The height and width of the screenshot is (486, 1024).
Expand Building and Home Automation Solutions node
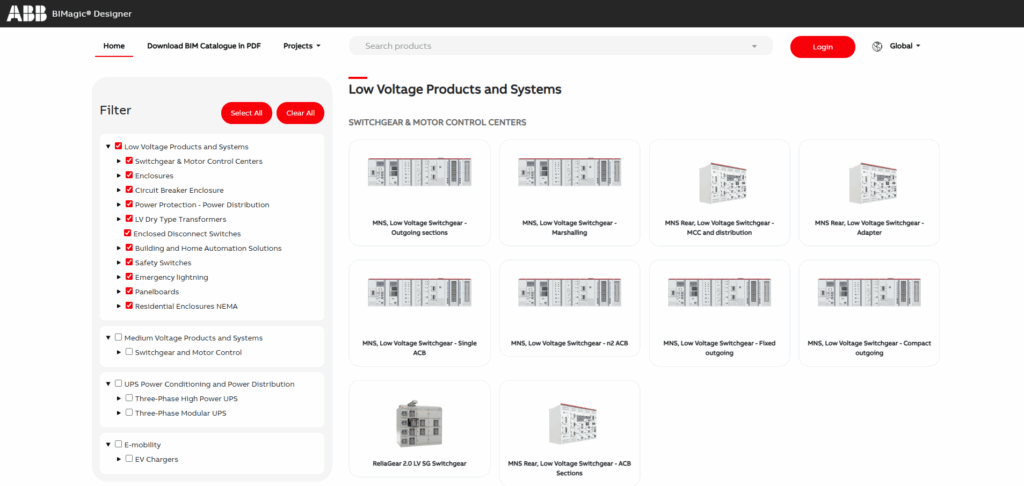click(x=119, y=248)
